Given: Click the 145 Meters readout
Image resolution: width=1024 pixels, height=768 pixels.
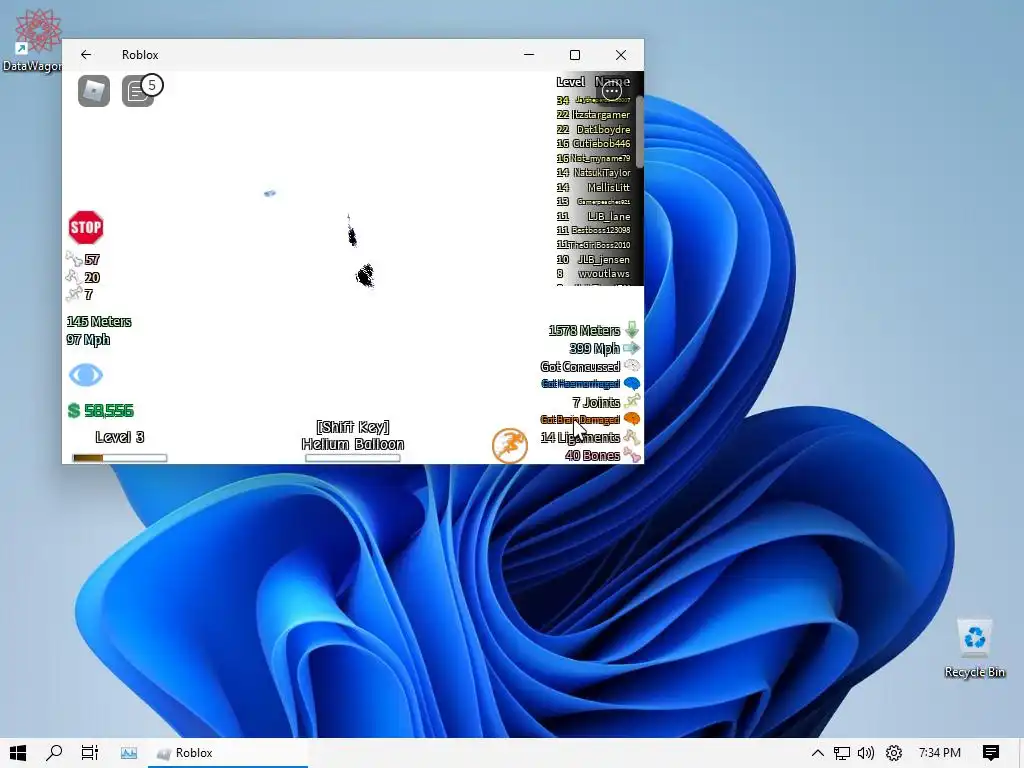Looking at the screenshot, I should pyautogui.click(x=99, y=321).
